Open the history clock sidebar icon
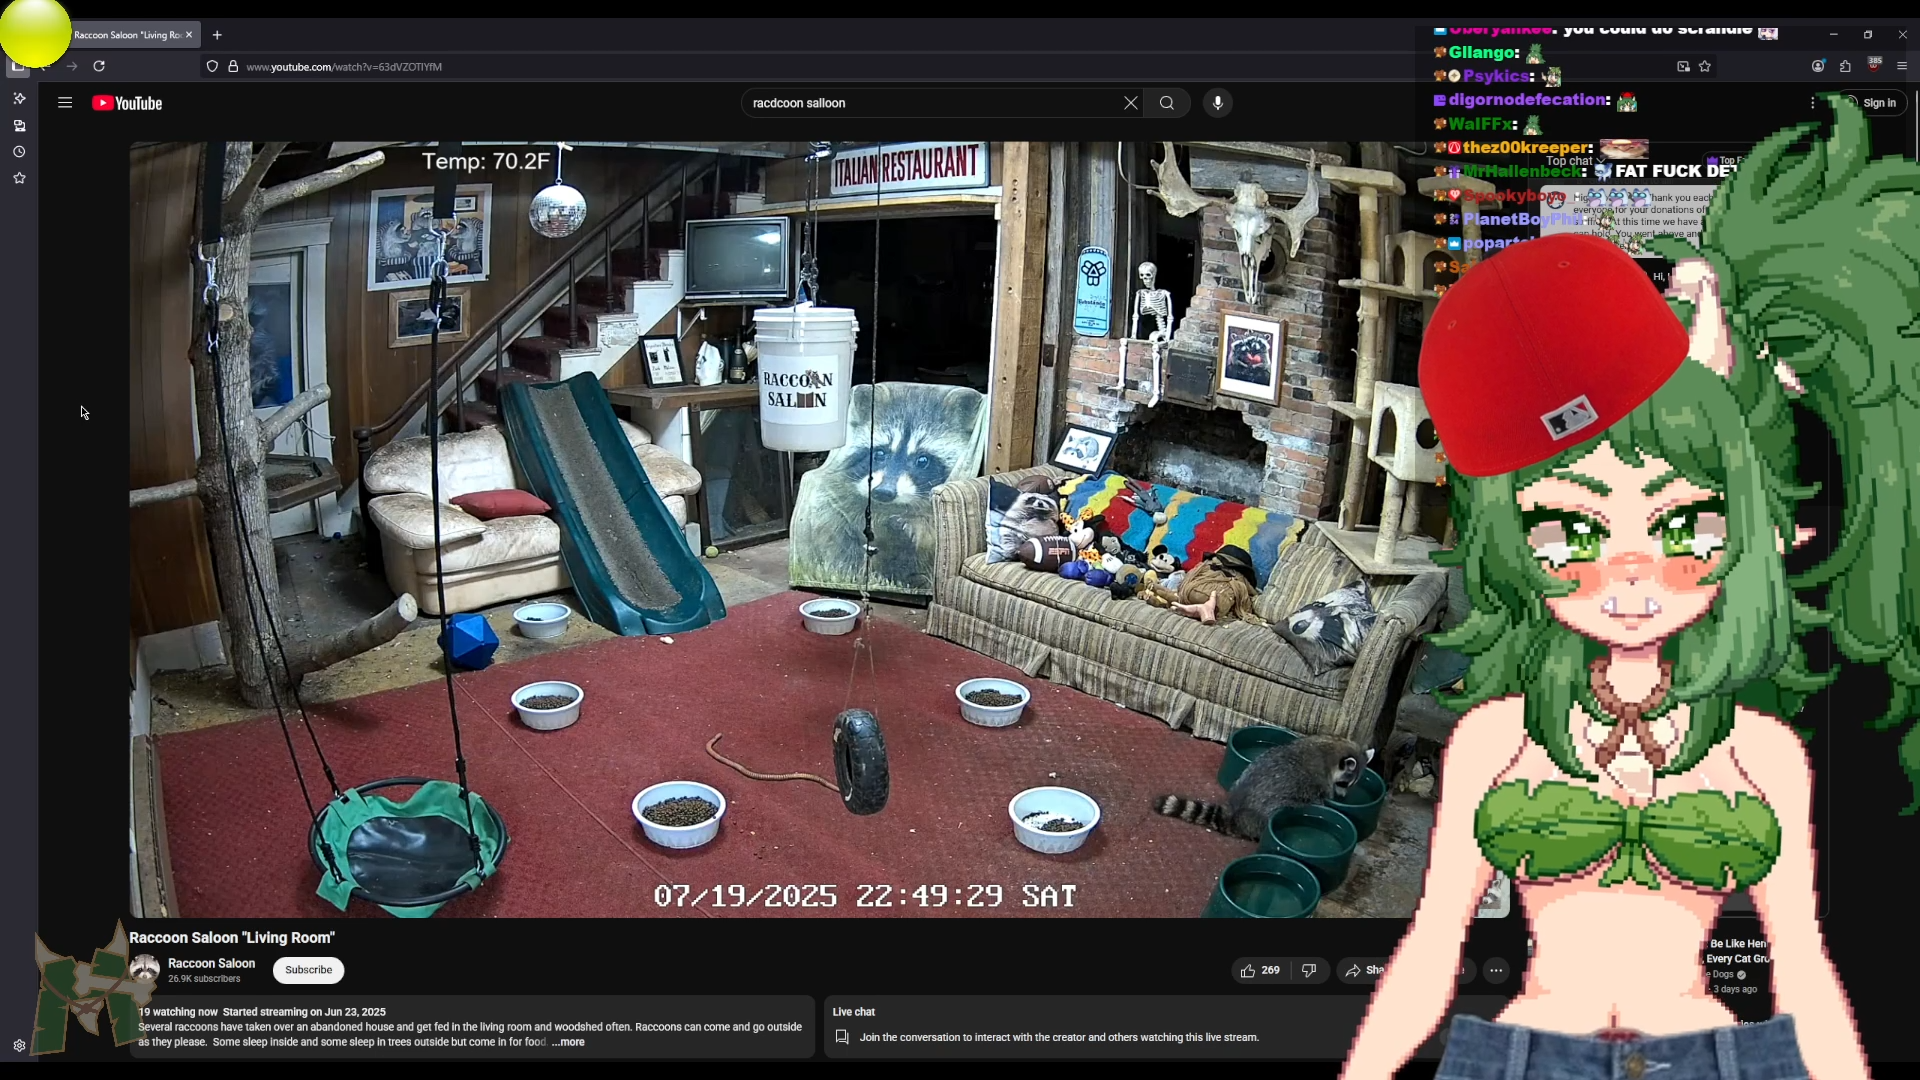This screenshot has height=1080, width=1920. tap(19, 152)
